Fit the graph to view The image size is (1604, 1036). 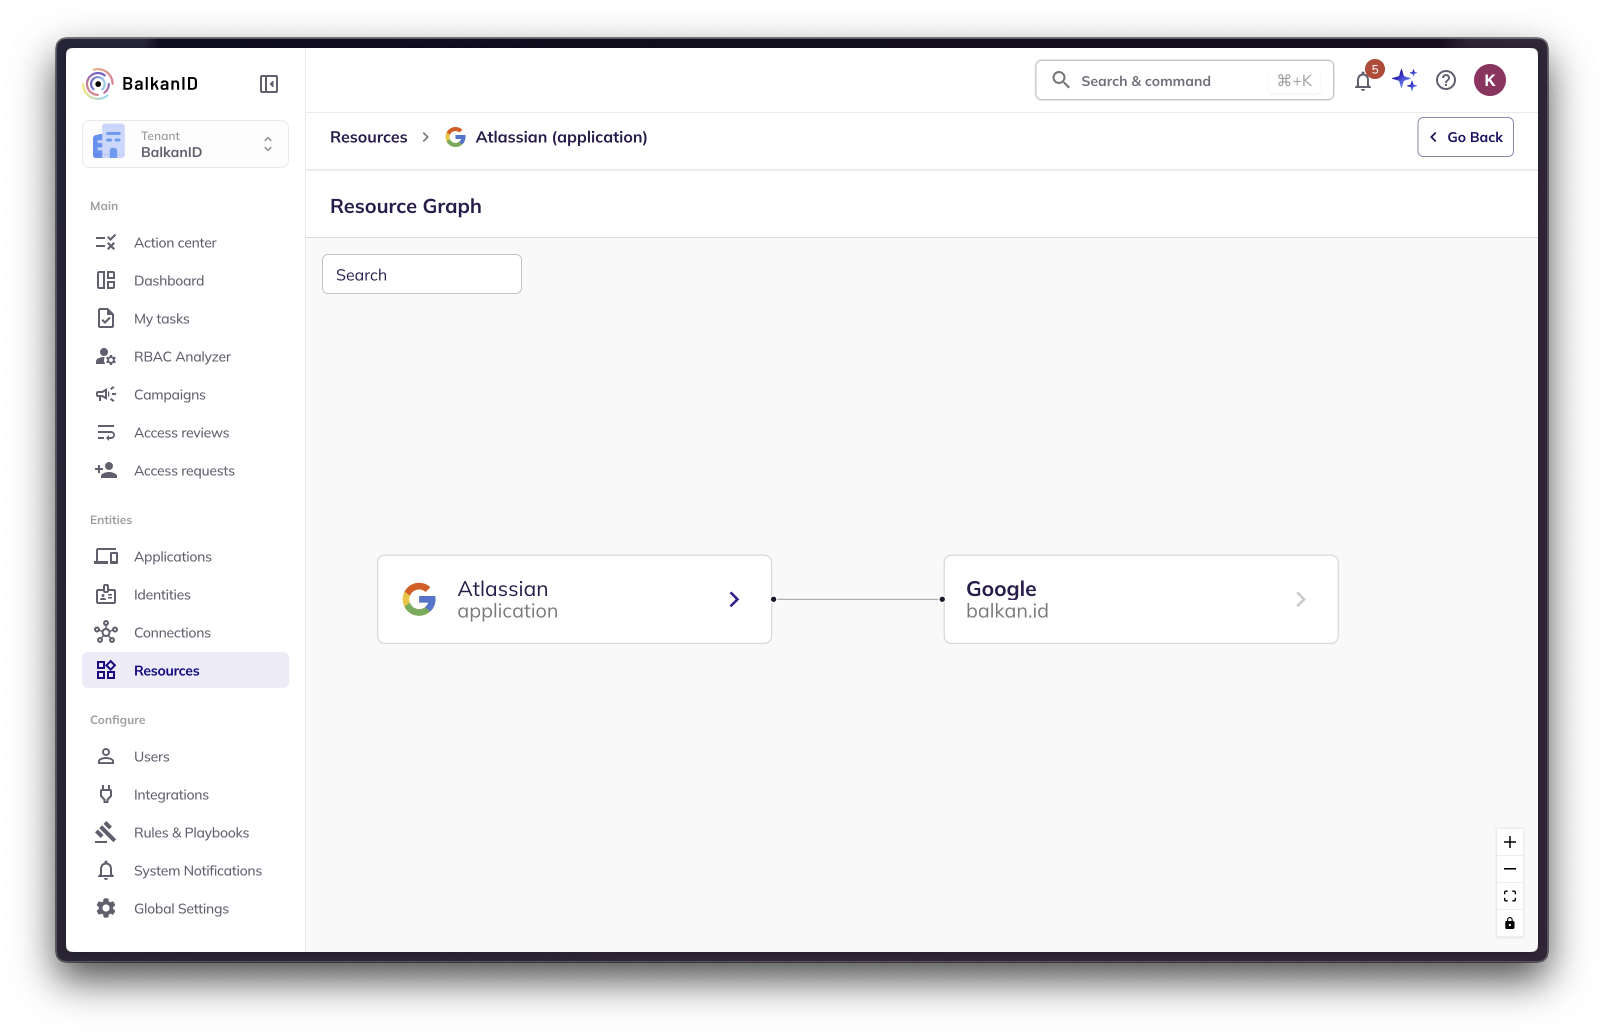[1510, 896]
